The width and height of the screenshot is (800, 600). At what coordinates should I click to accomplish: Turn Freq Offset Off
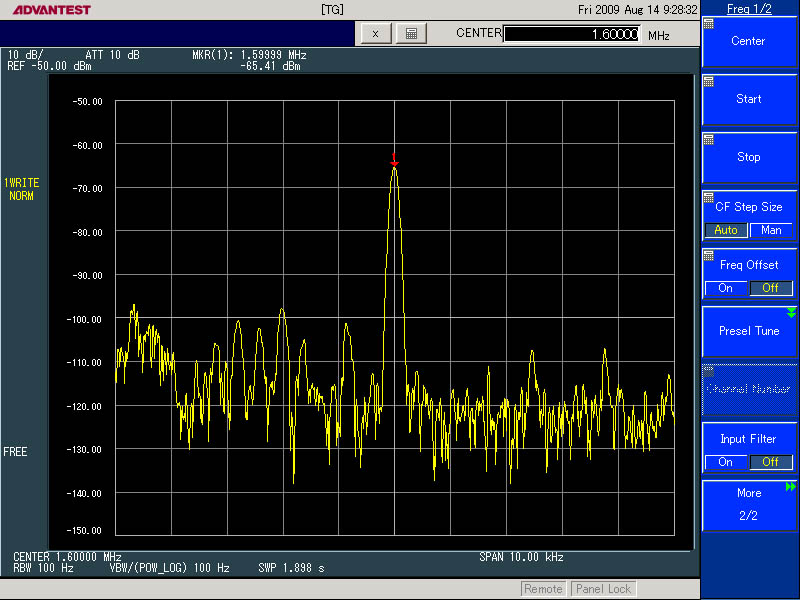click(x=771, y=288)
